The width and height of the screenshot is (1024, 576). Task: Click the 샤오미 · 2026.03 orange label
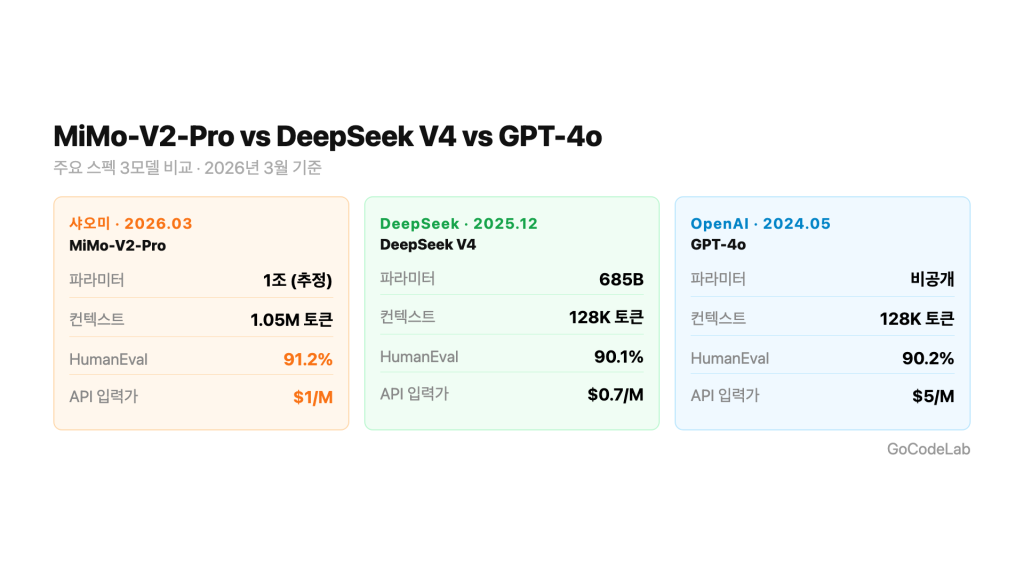point(130,224)
